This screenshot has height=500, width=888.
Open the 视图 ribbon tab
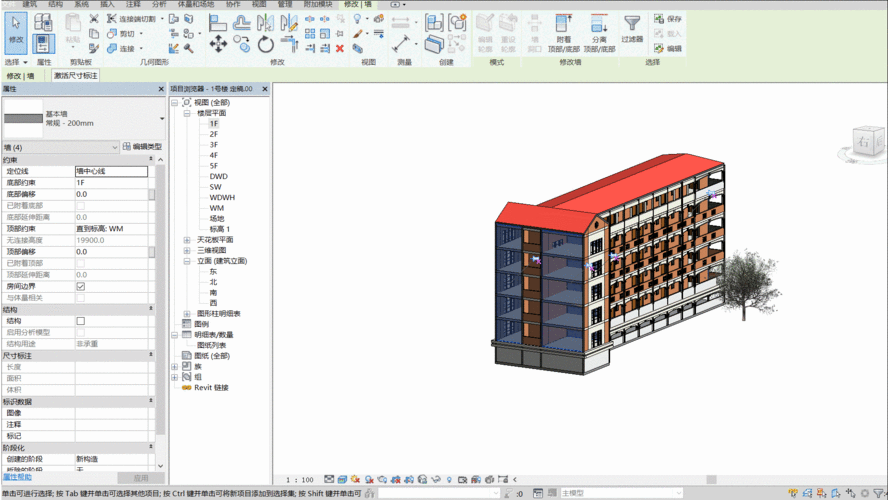[259, 4]
